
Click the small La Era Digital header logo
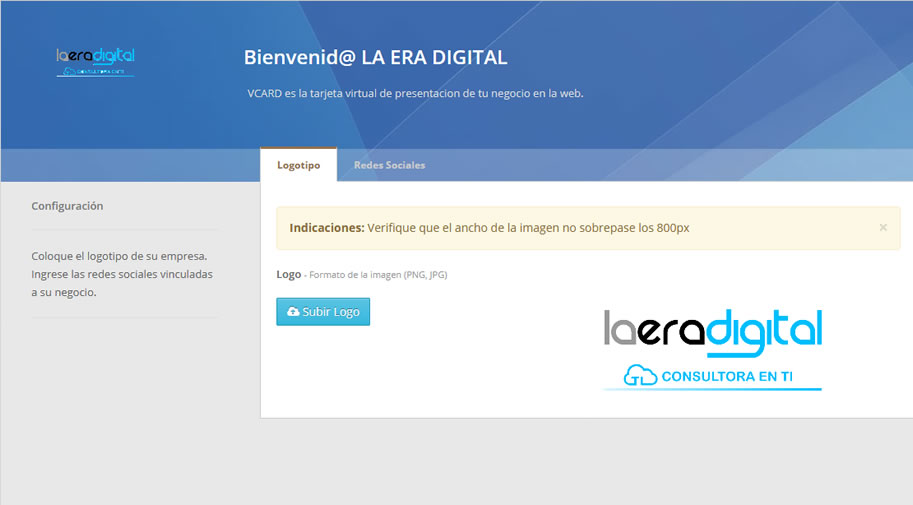click(95, 61)
